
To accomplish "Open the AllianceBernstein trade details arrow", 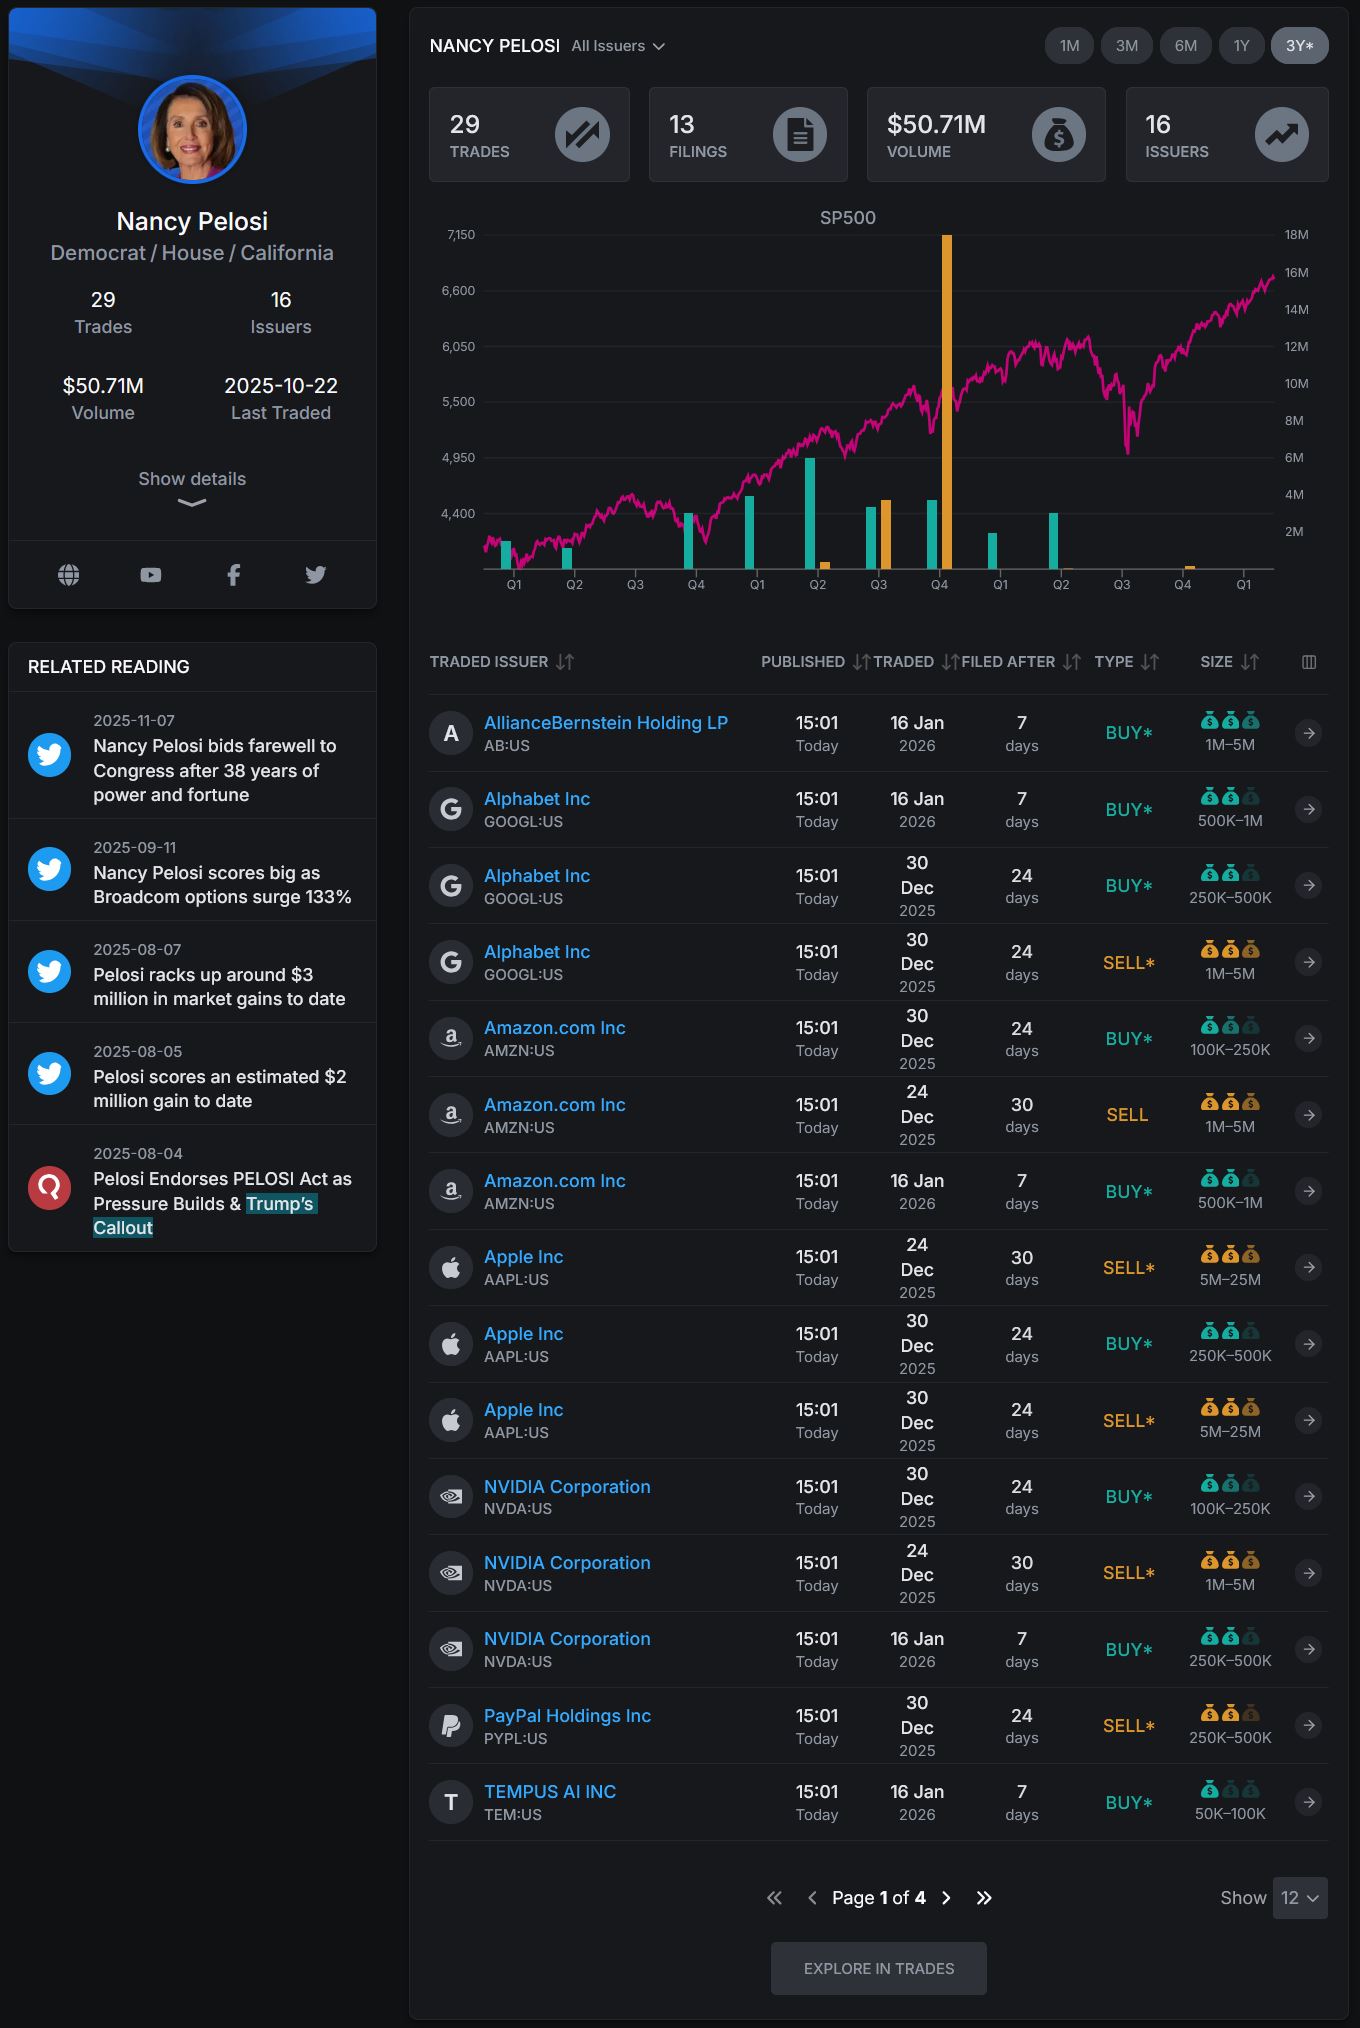I will [x=1309, y=733].
